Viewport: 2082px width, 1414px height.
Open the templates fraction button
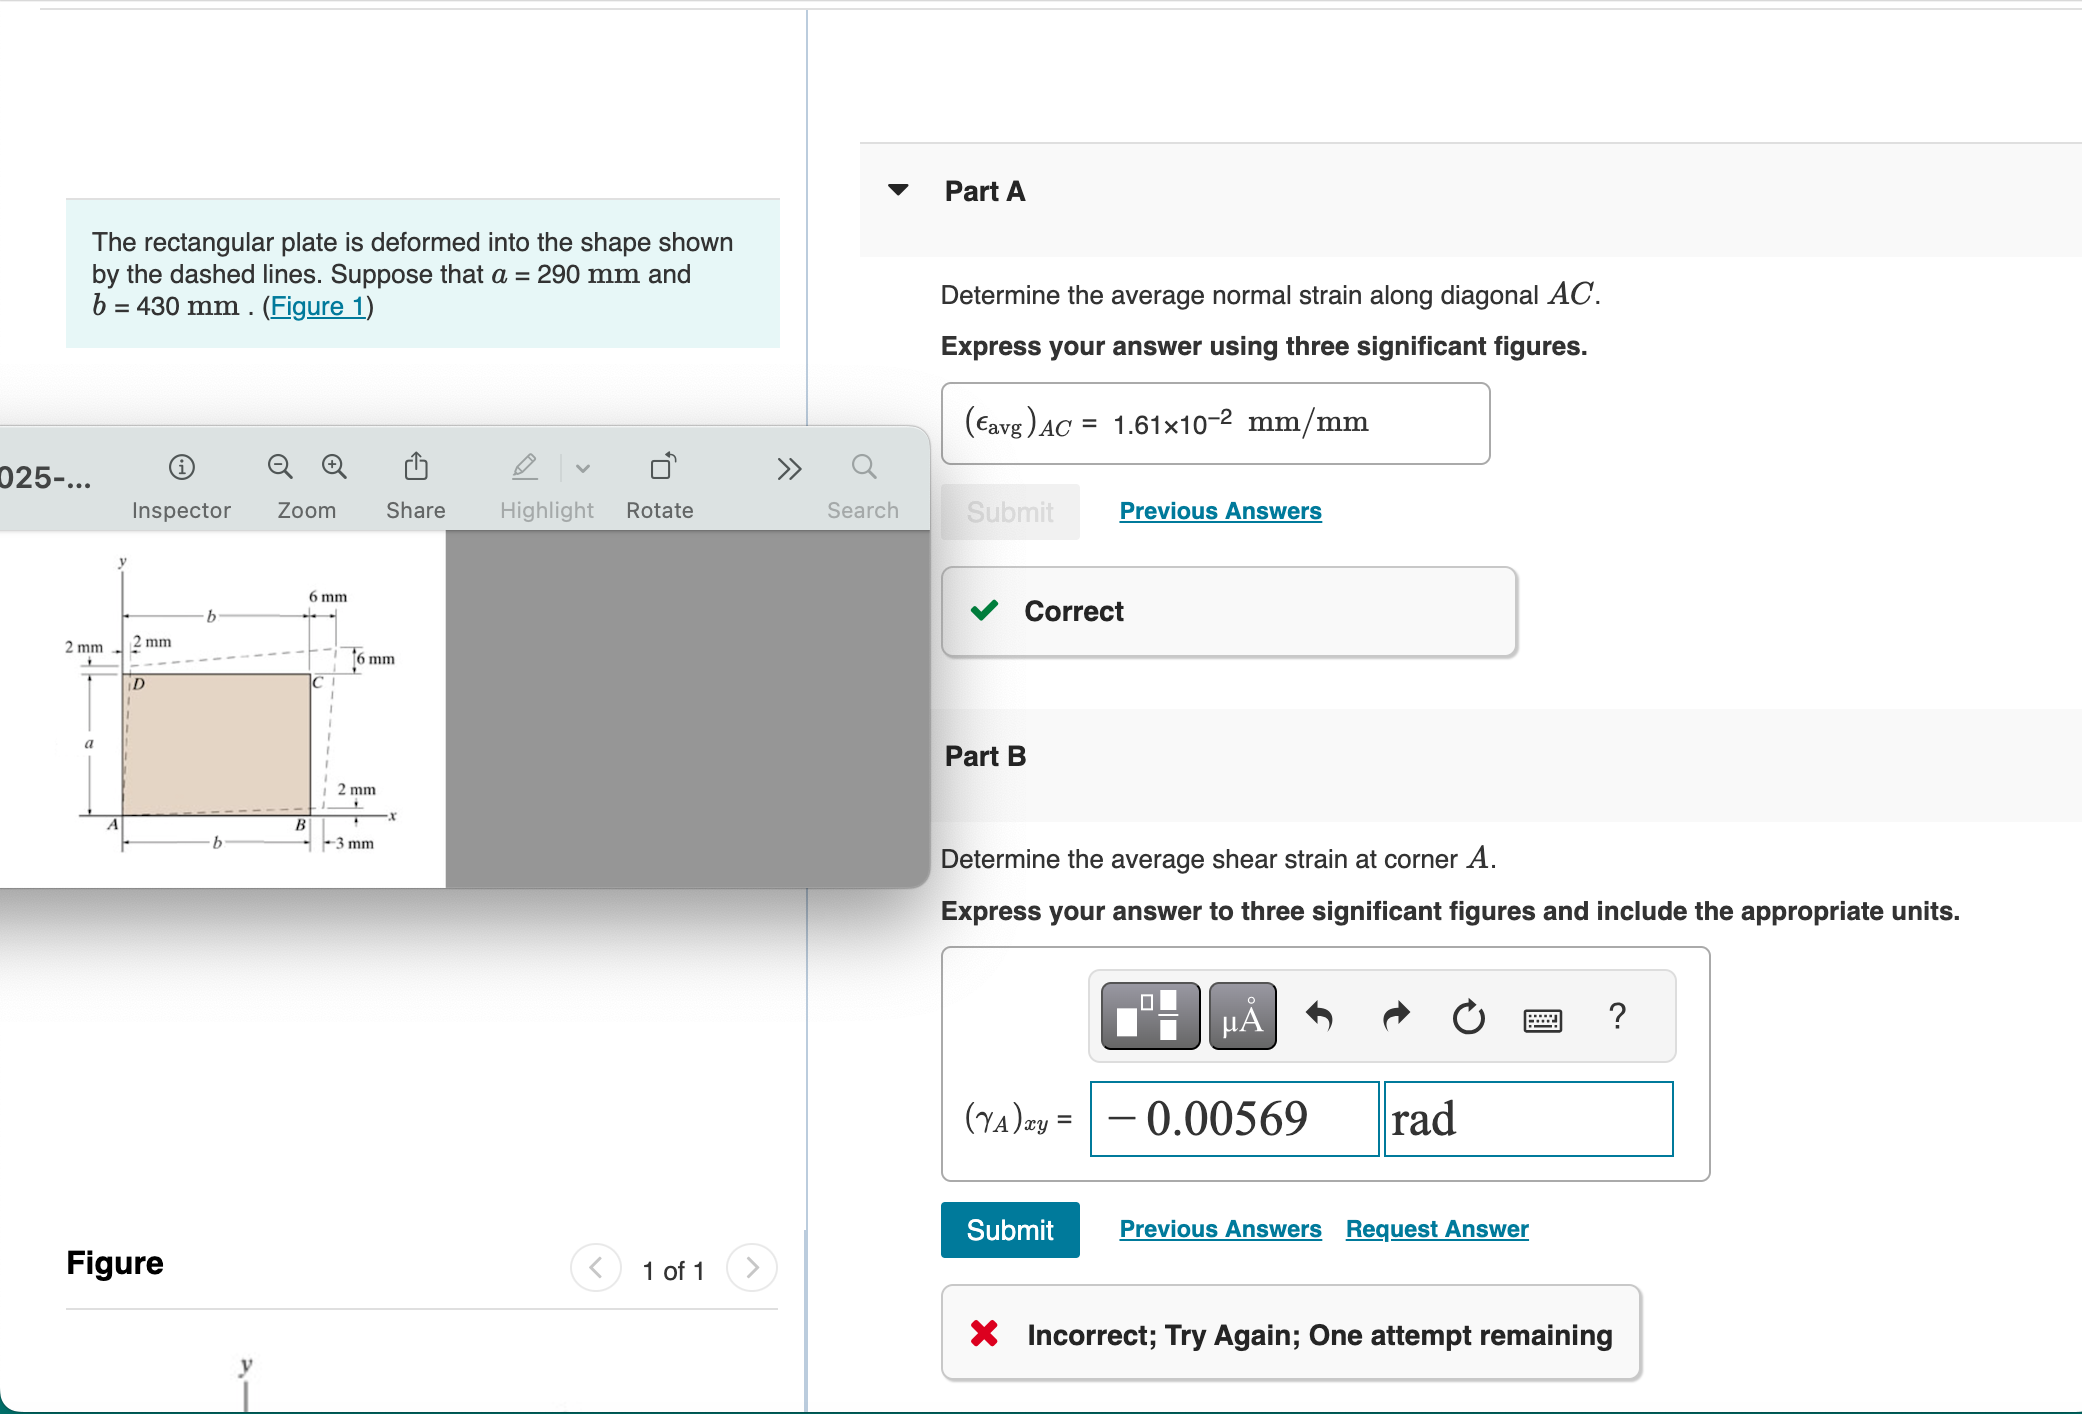coord(1150,1016)
